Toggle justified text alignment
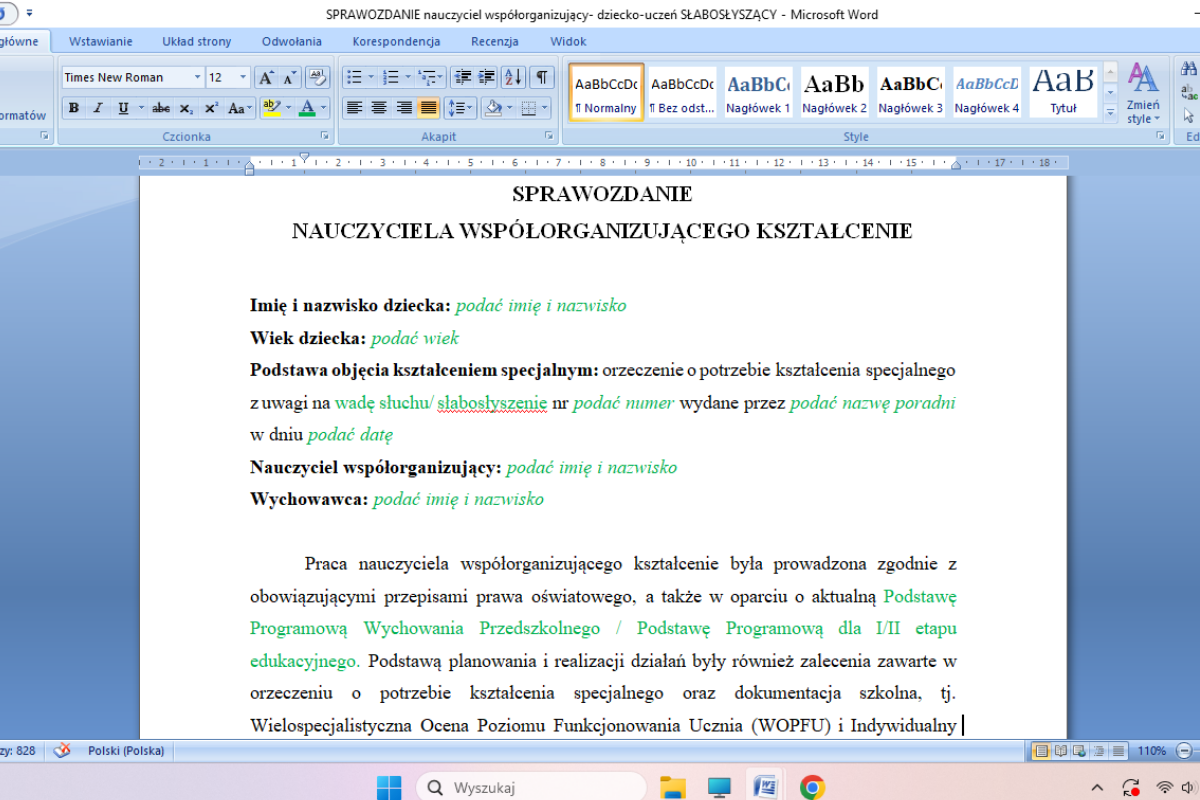Viewport: 1200px width, 800px height. (428, 108)
